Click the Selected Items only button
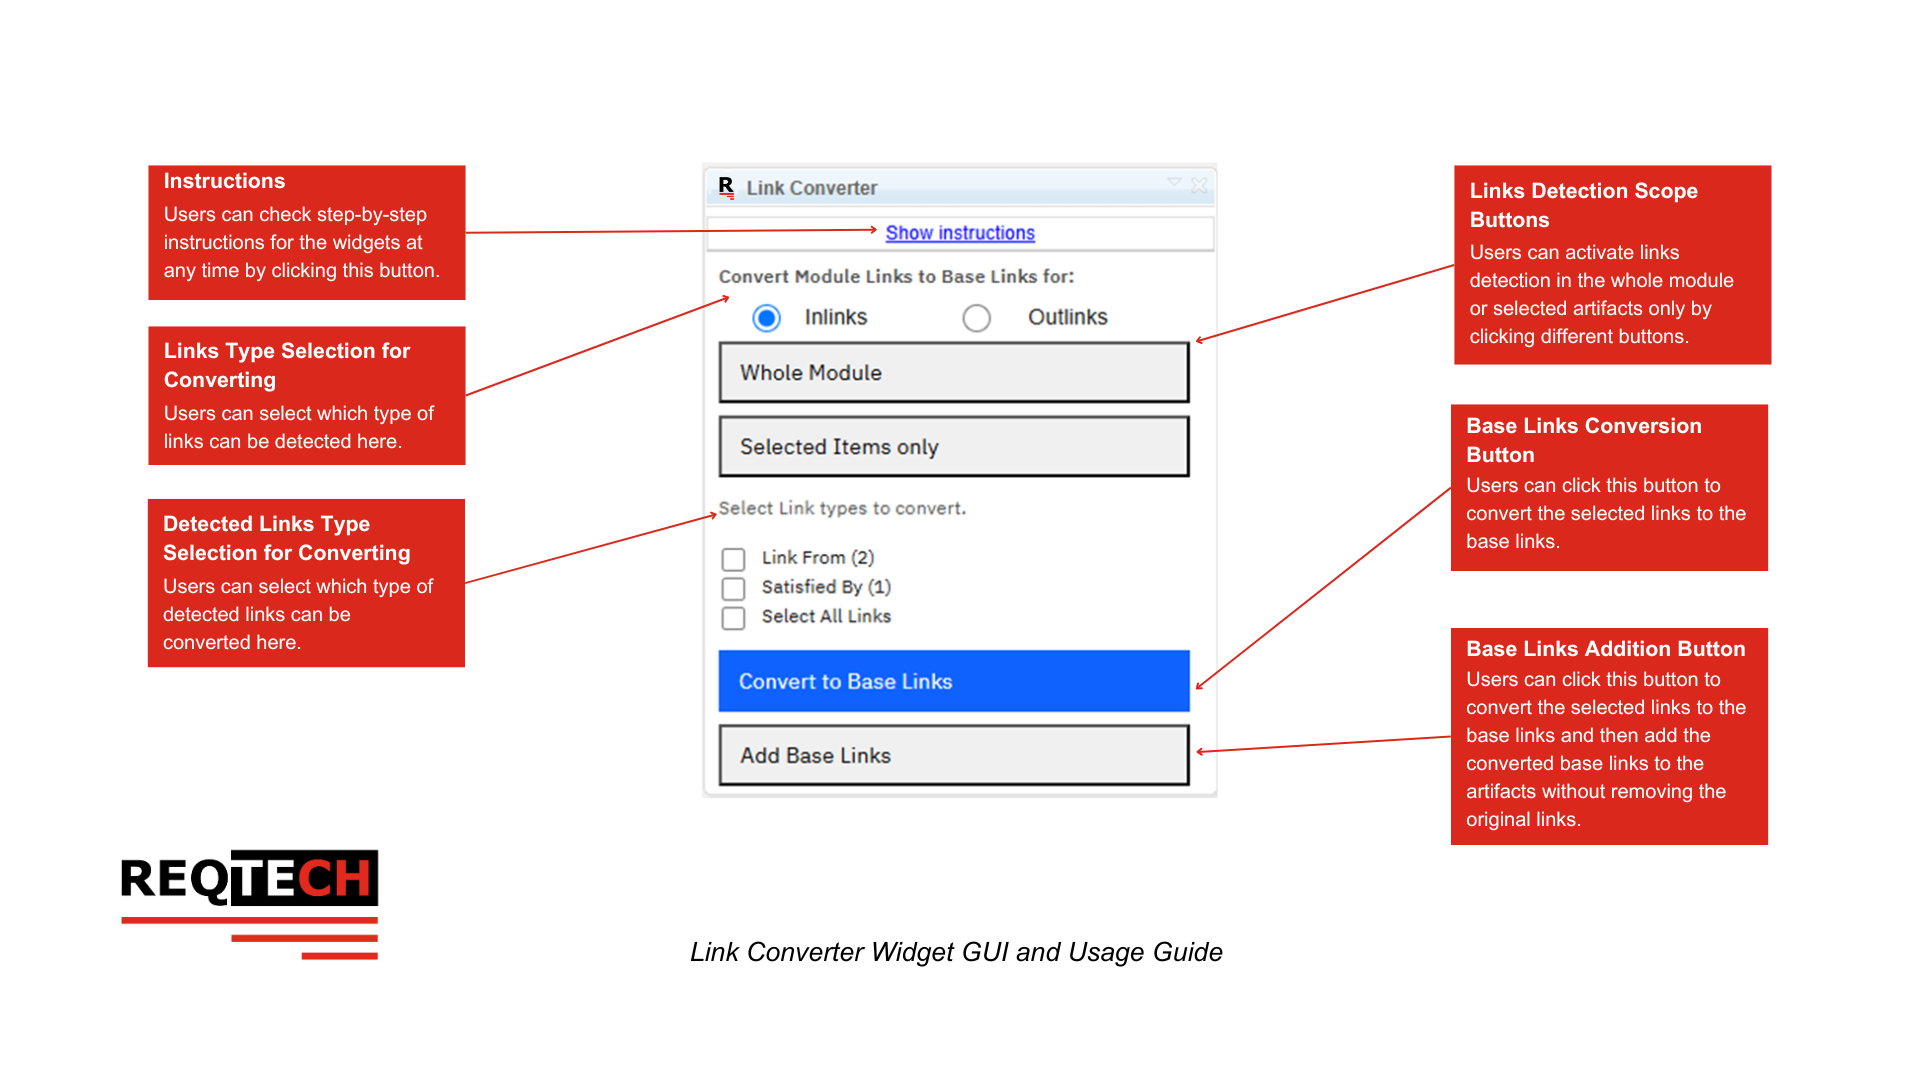 point(954,447)
